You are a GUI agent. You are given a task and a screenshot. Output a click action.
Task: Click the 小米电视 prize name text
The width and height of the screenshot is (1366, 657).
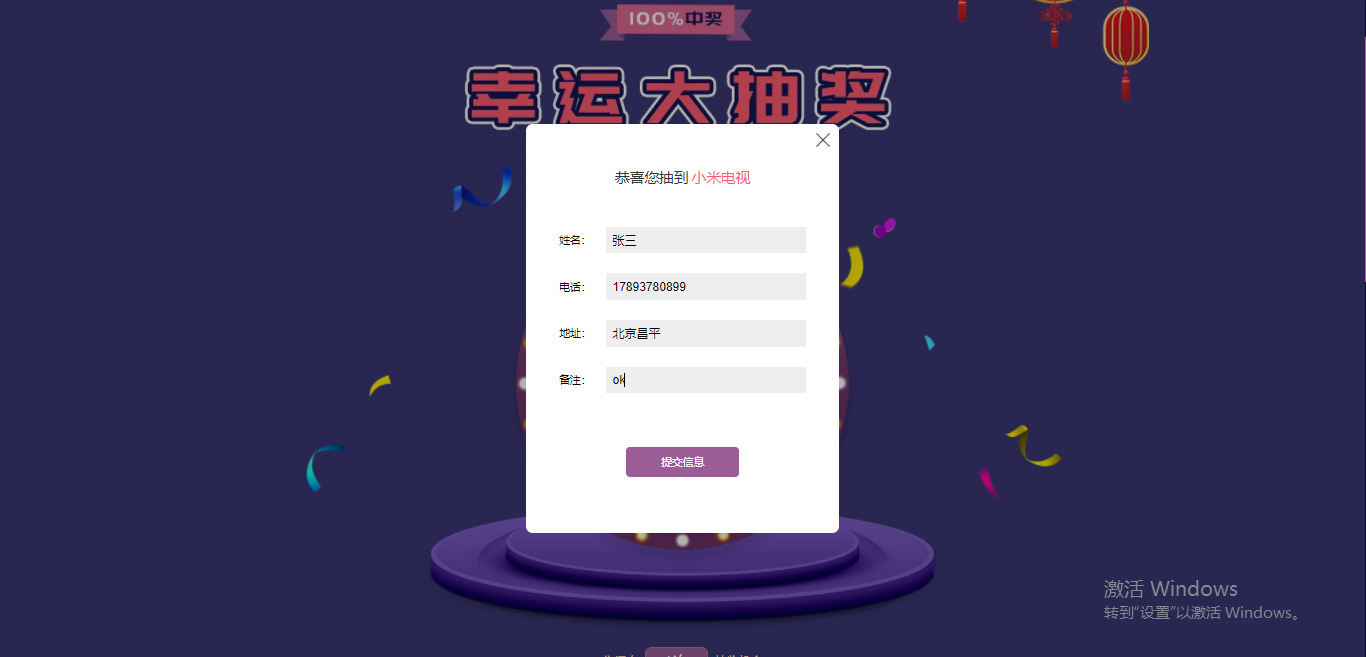721,178
